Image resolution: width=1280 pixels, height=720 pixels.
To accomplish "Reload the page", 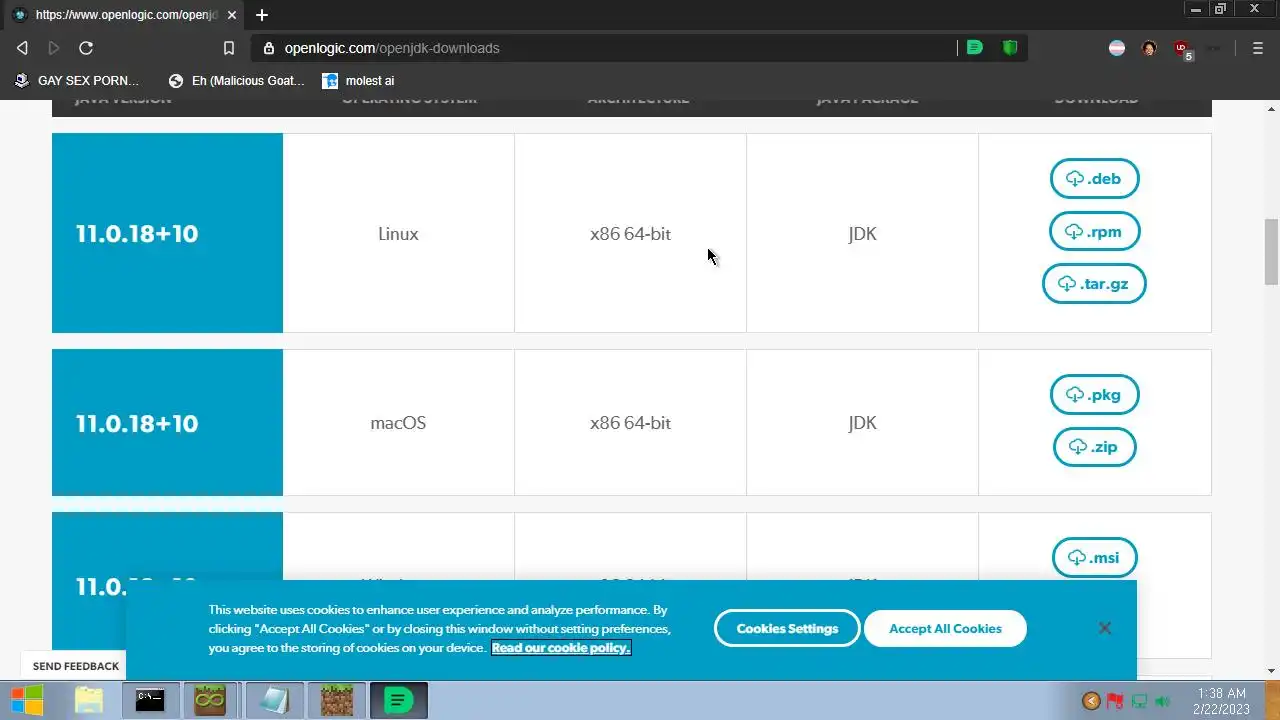I will click(86, 48).
